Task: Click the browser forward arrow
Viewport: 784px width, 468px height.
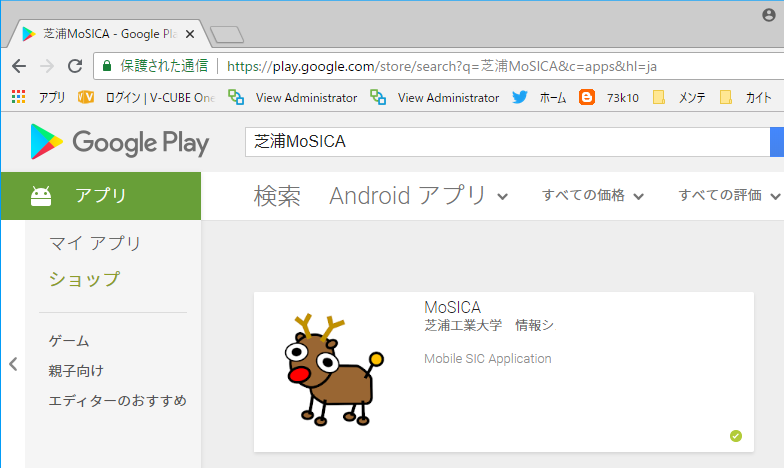Action: coord(47,66)
